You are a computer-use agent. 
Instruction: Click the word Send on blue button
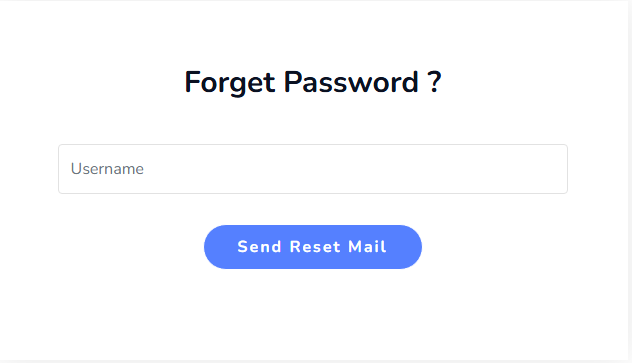pyautogui.click(x=259, y=247)
